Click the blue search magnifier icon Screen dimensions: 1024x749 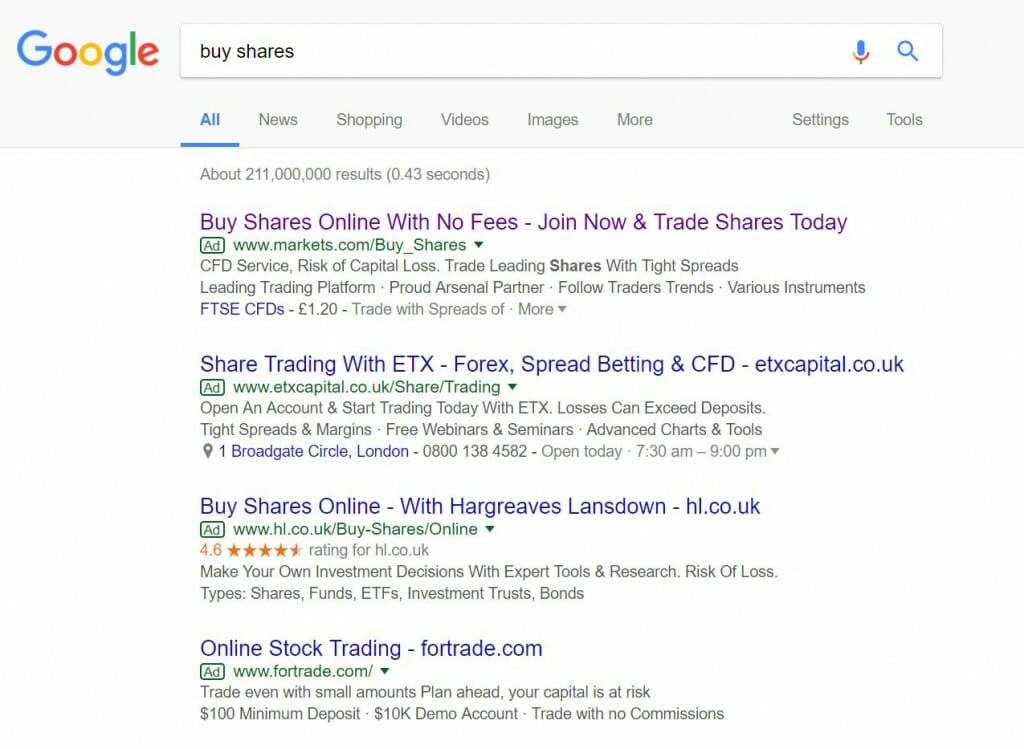[x=907, y=51]
